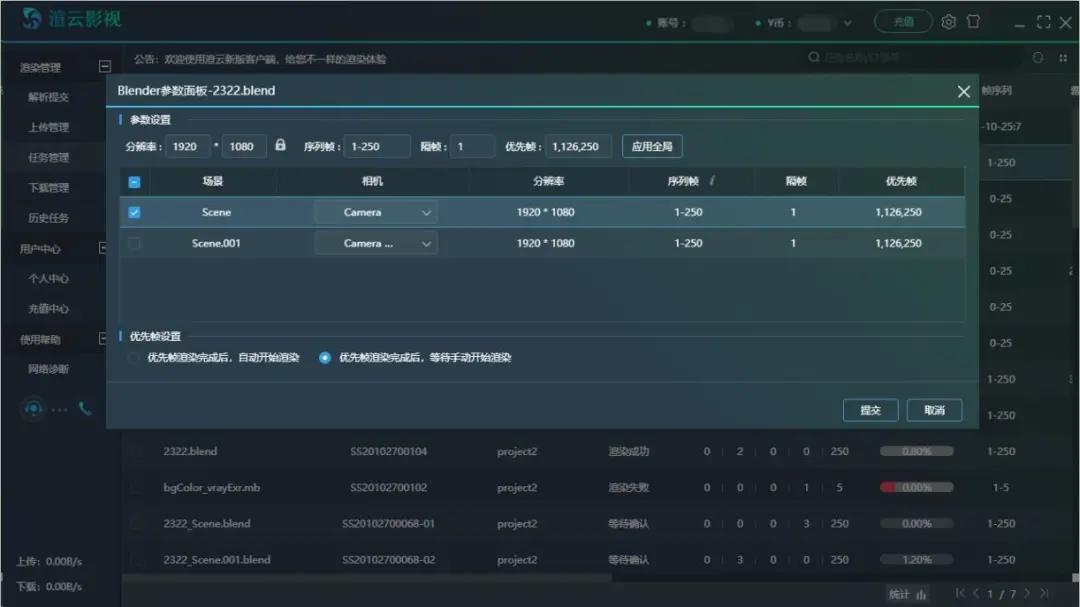
Task: Click the phone contact icon in sidebar
Action: [x=84, y=408]
